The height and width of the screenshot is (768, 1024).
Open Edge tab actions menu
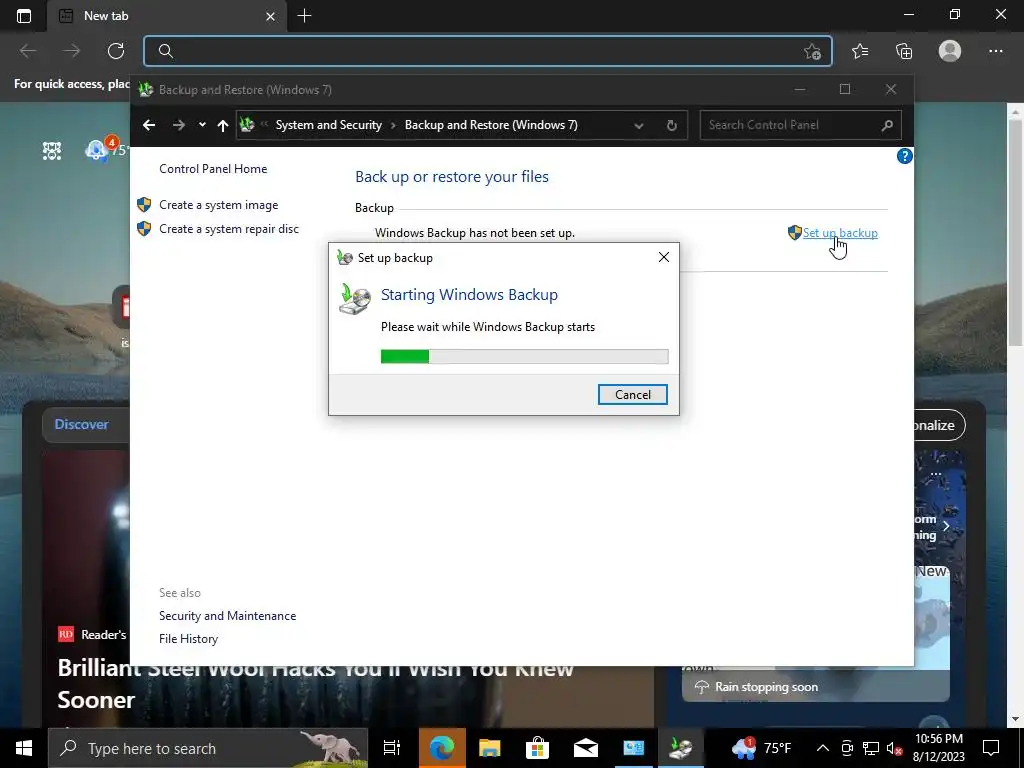coord(24,16)
